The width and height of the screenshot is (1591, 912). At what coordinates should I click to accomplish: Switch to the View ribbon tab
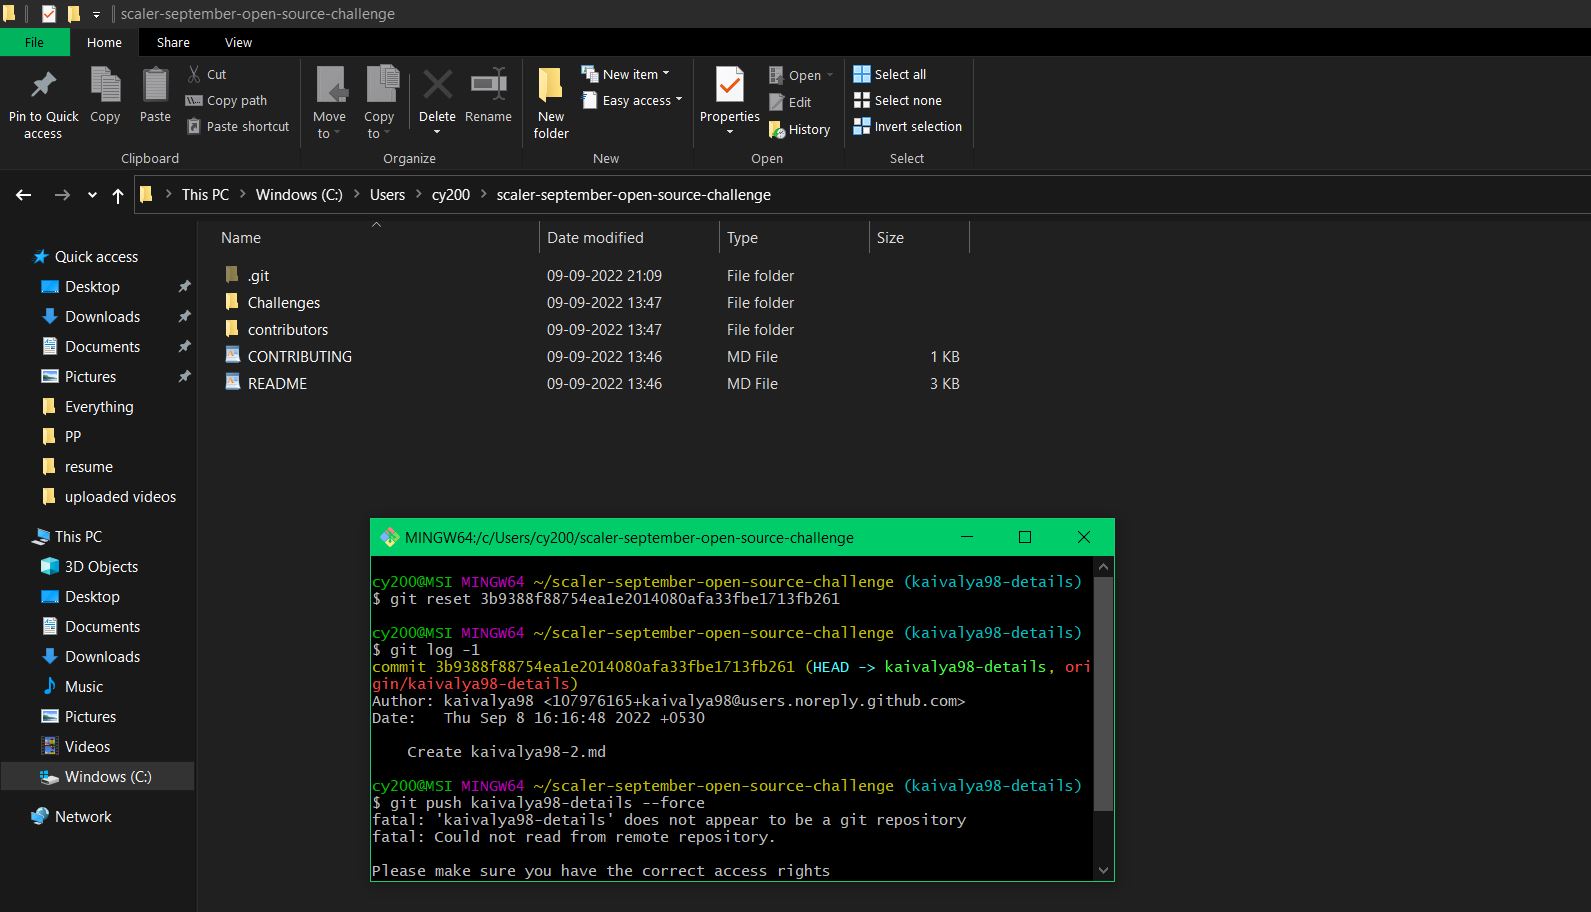(x=238, y=42)
